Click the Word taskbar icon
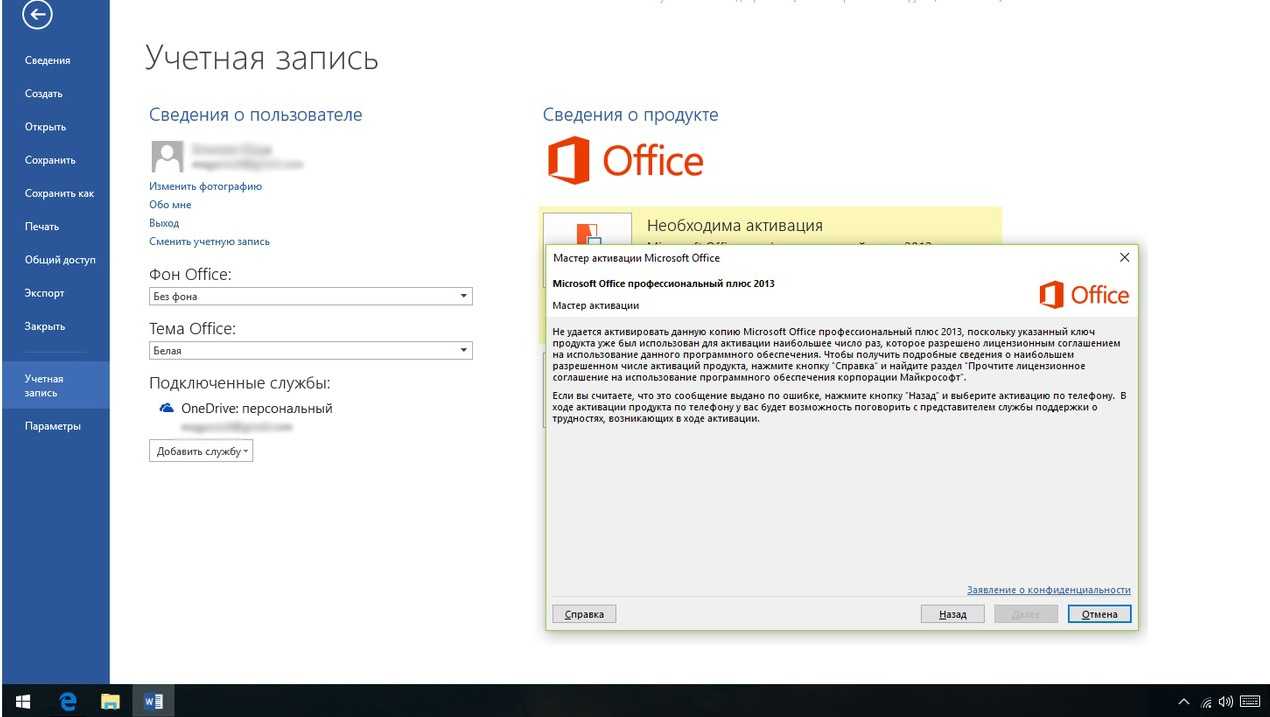The image size is (1270, 717). (x=153, y=702)
